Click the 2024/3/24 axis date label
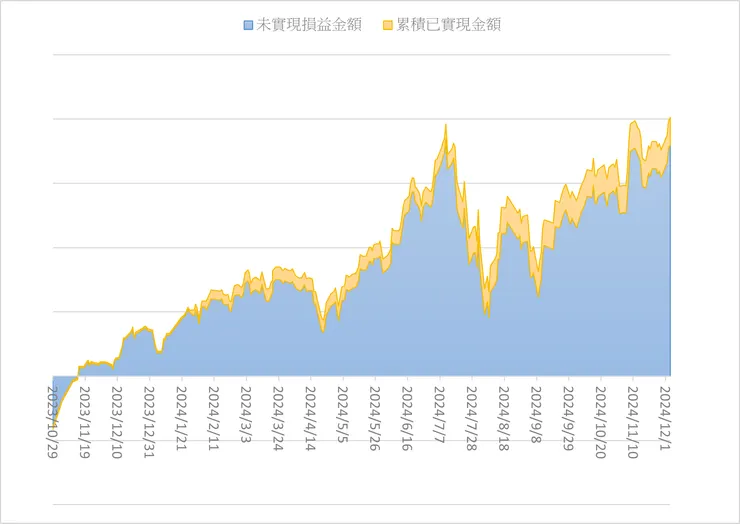The height and width of the screenshot is (524, 740). (278, 419)
